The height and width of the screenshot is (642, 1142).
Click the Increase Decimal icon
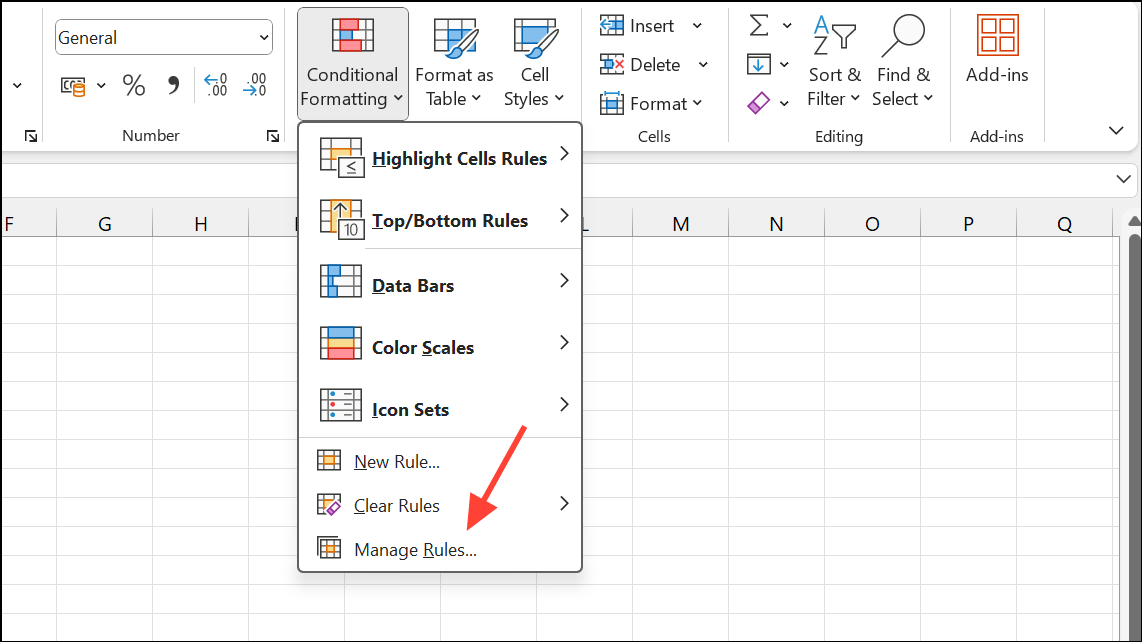click(214, 85)
